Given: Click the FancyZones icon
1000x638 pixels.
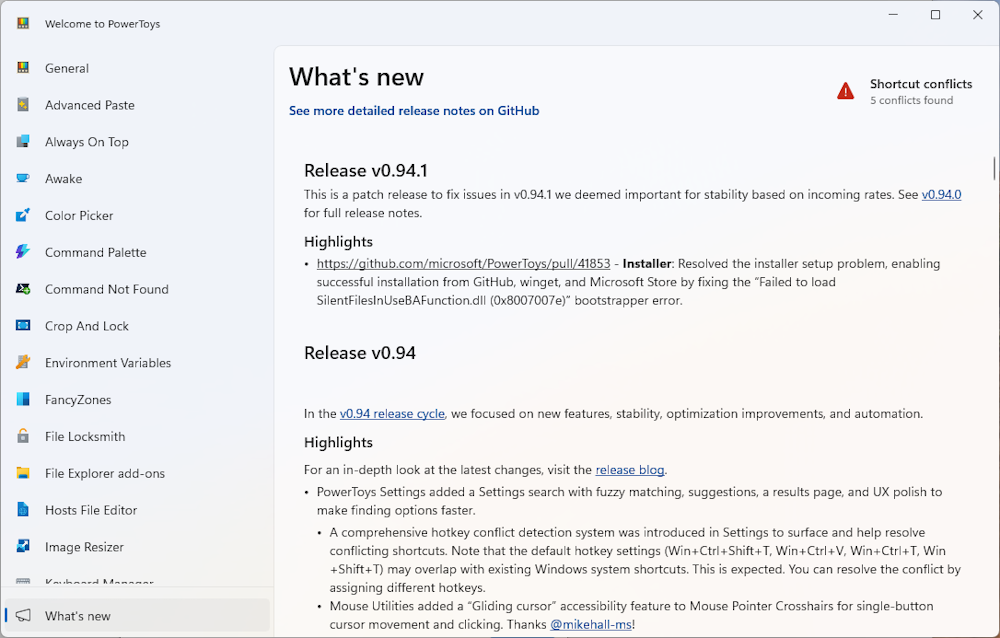Looking at the screenshot, I should pyautogui.click(x=23, y=399).
